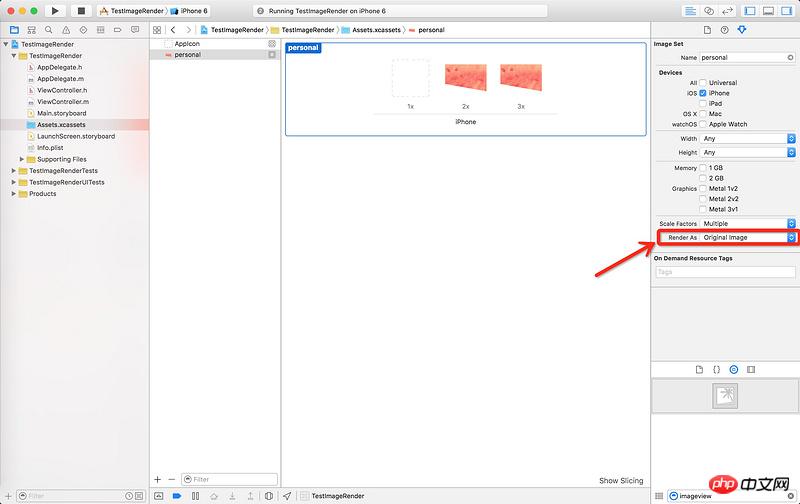Open the Issue navigator tab
This screenshot has width=800, height=504.
[x=66, y=30]
